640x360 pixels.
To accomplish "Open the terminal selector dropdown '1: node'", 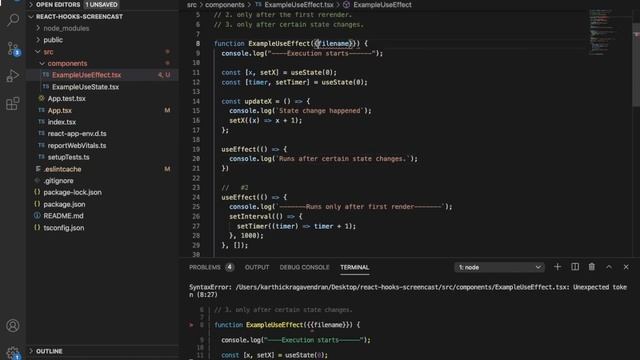I will pyautogui.click(x=500, y=267).
